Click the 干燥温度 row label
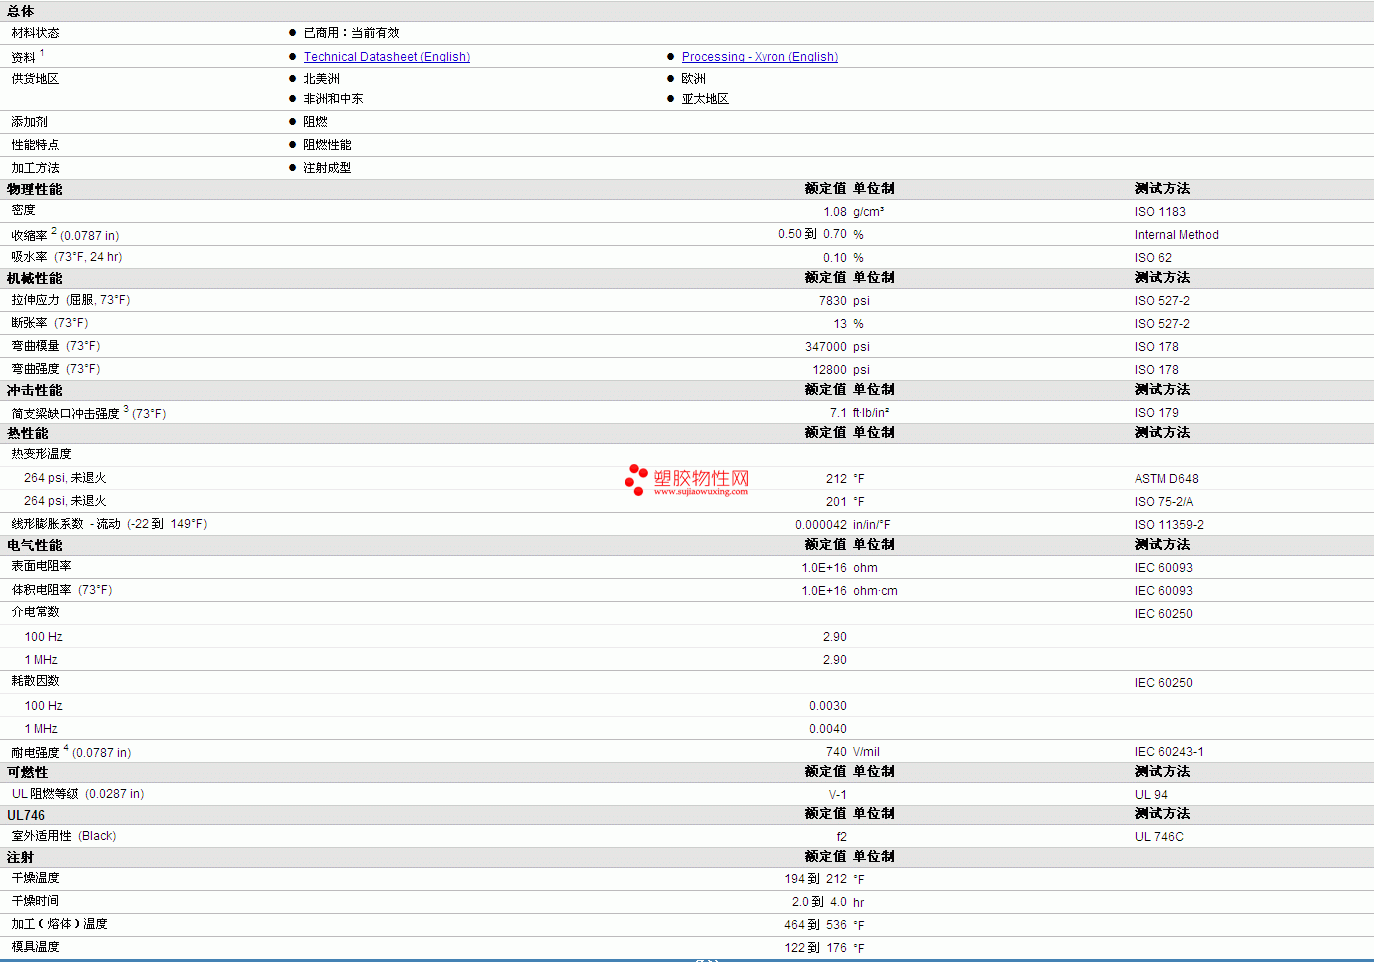 tap(35, 878)
